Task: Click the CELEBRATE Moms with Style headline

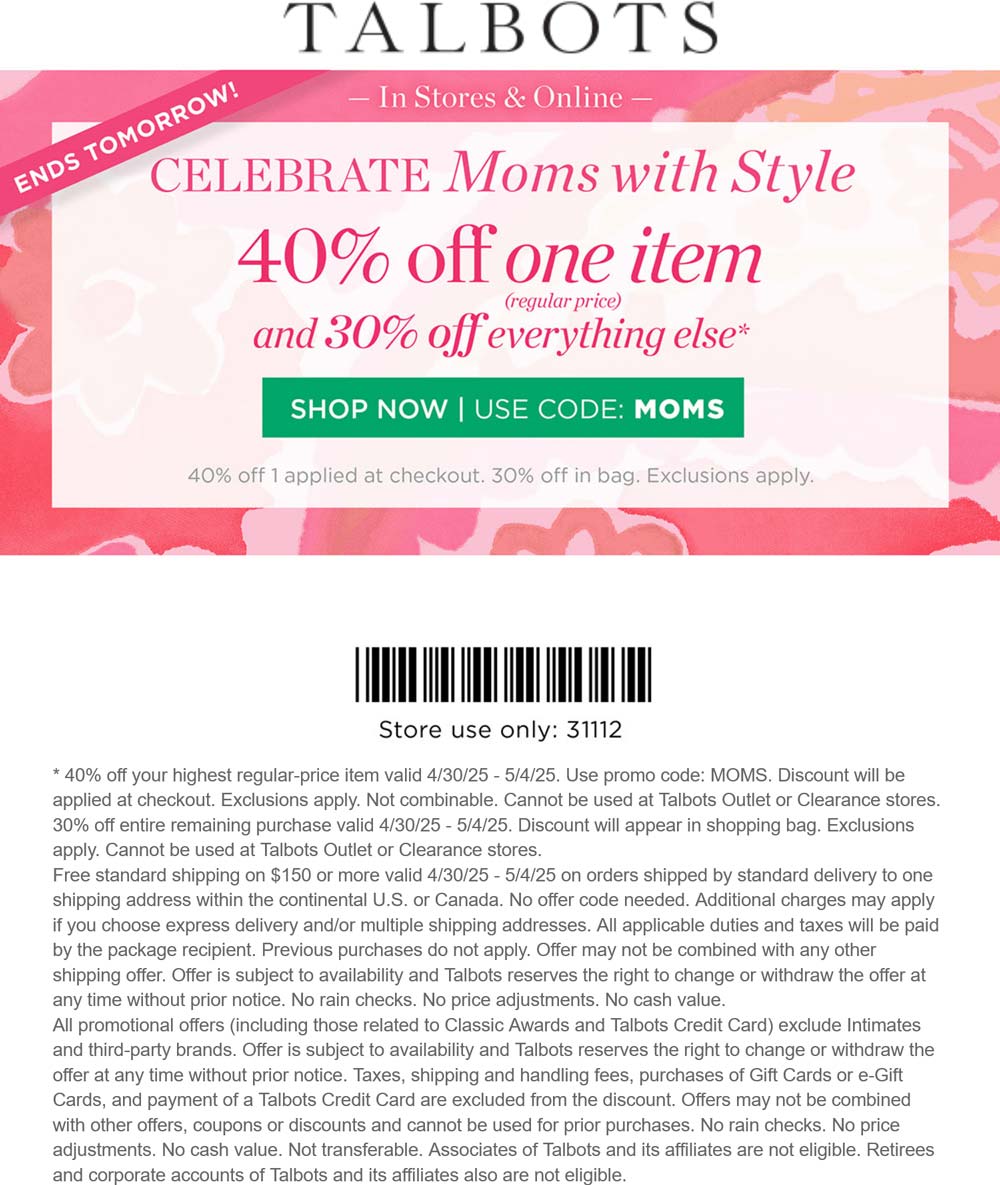Action: 502,173
